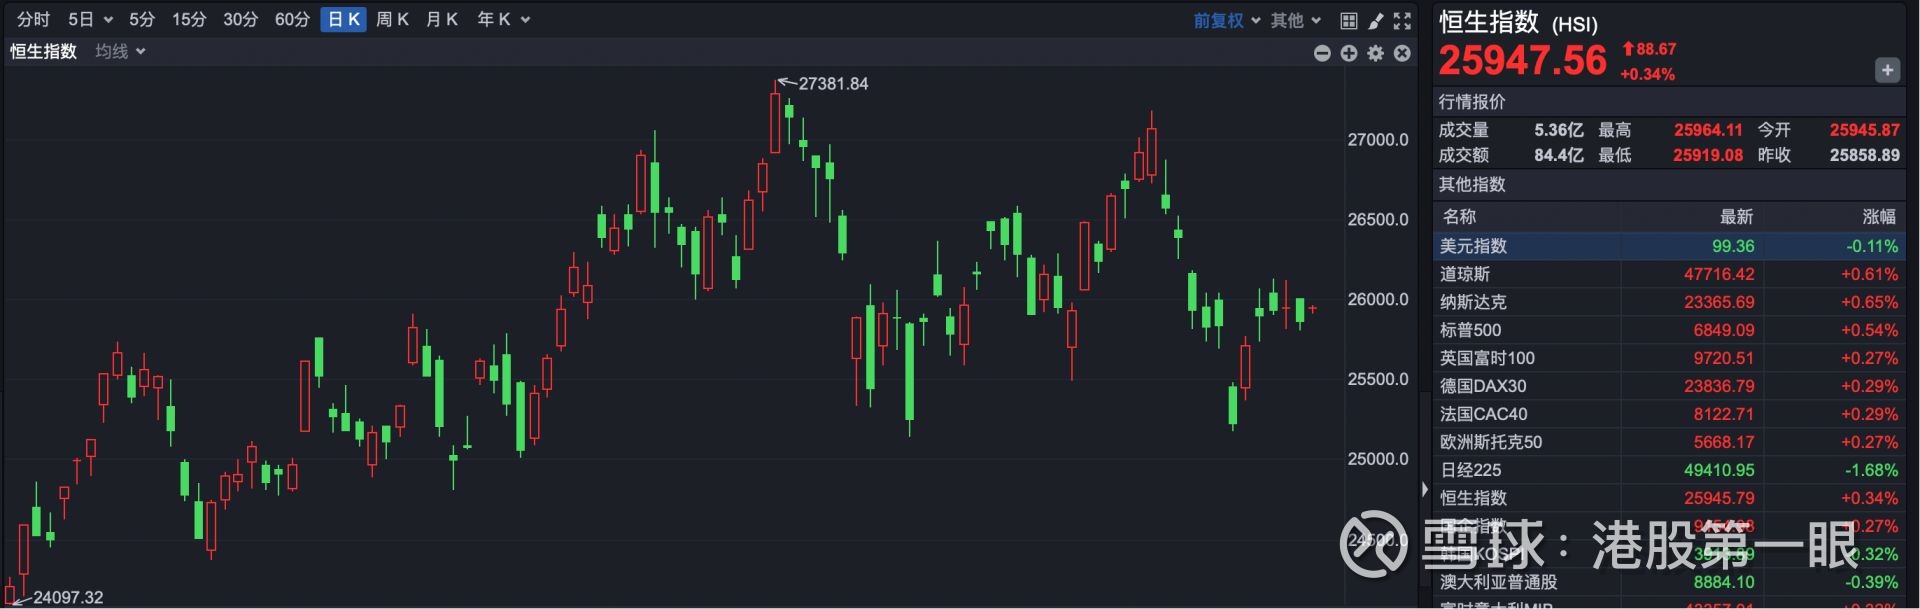Select the 标普500 index row

point(1668,330)
